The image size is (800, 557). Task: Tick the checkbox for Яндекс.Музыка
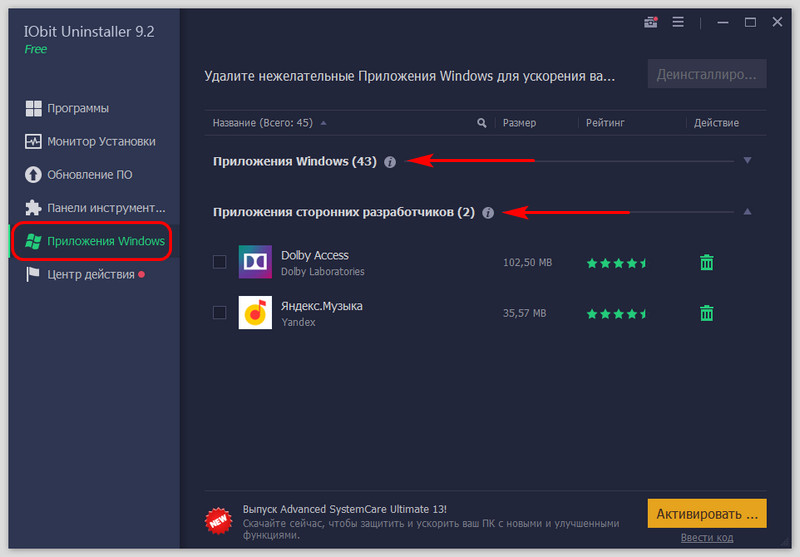point(219,312)
